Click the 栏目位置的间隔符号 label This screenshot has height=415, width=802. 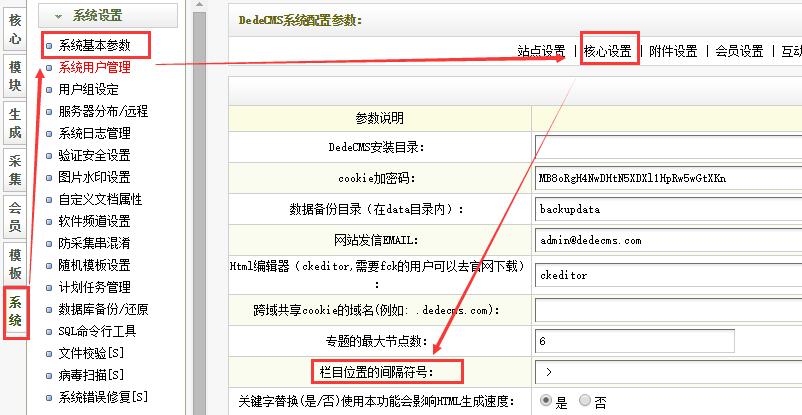click(376, 372)
